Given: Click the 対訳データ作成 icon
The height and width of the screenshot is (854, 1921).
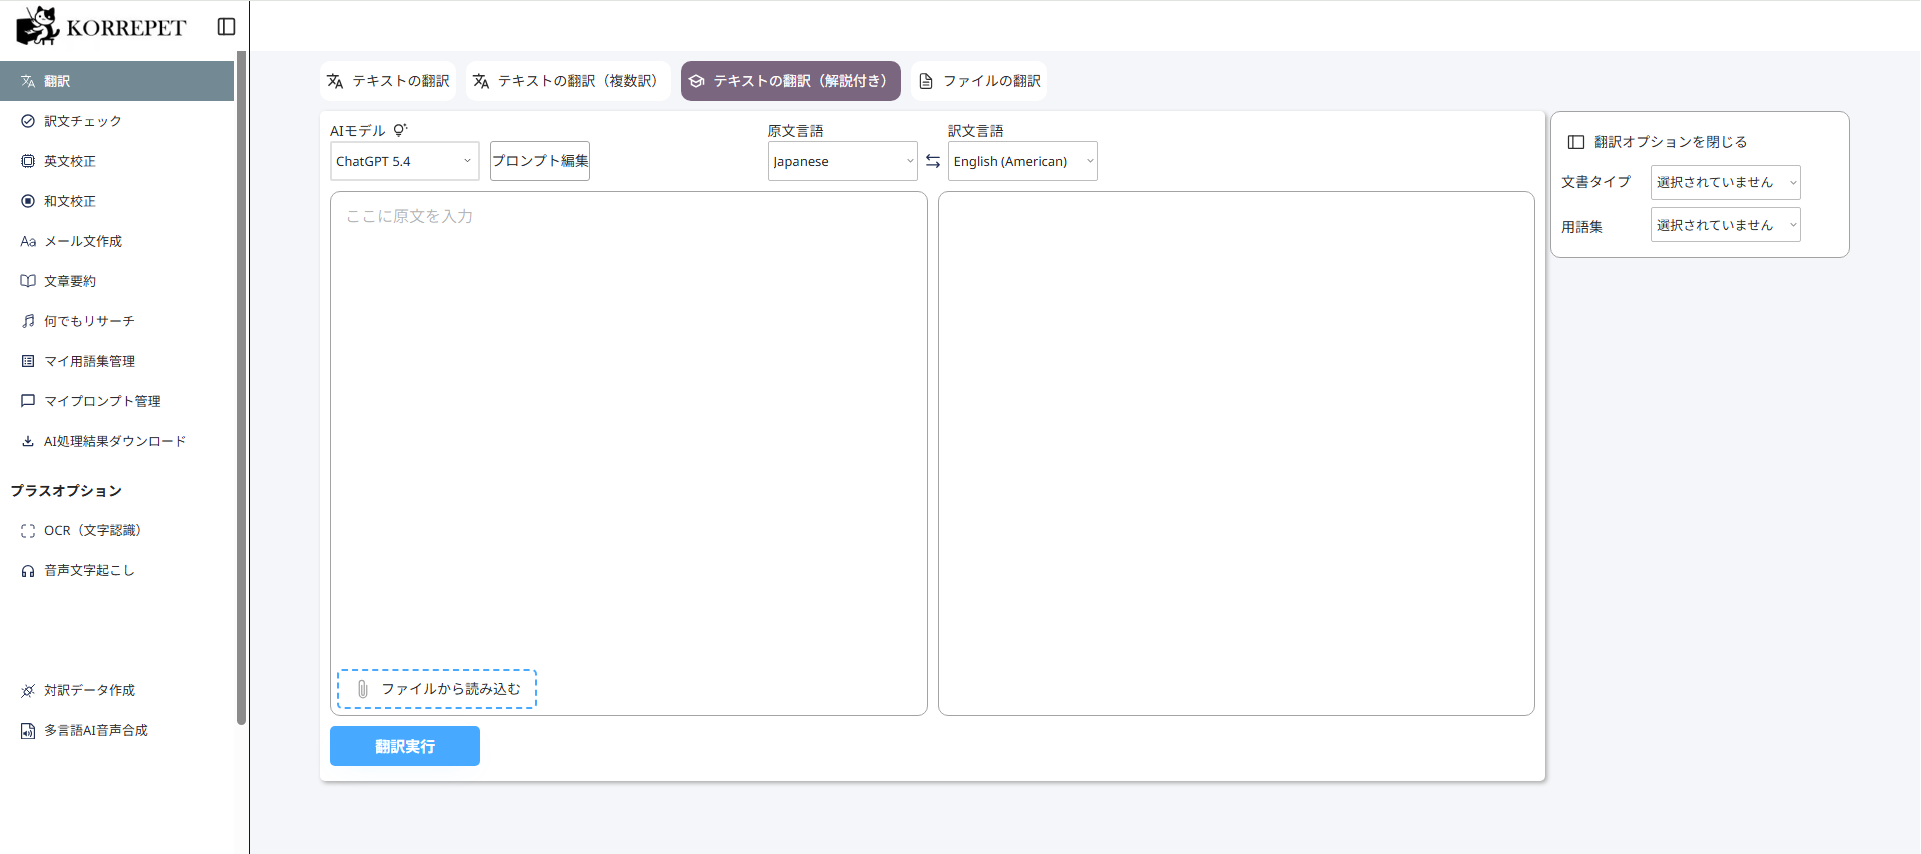Looking at the screenshot, I should point(28,691).
